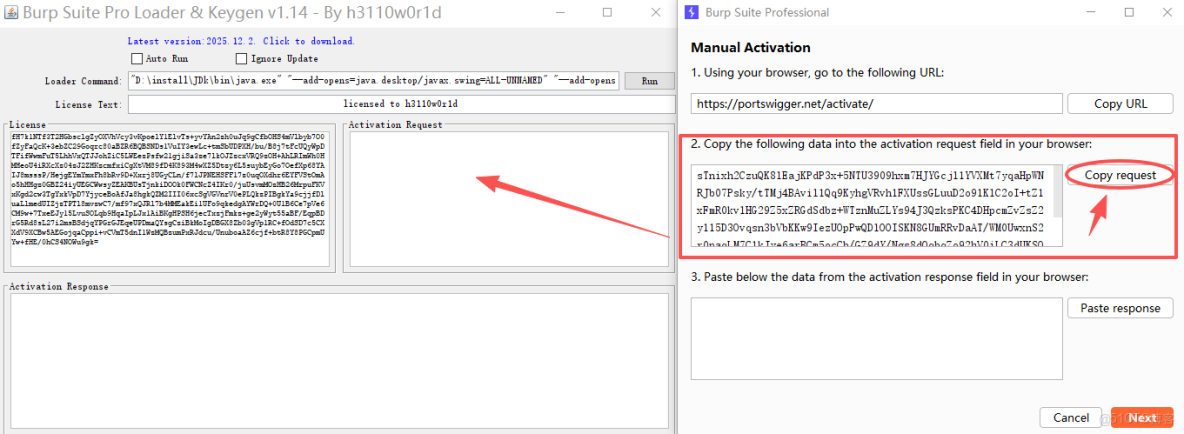
Task: Click the 'Using your browser' step 1 text
Action: (x=817, y=72)
